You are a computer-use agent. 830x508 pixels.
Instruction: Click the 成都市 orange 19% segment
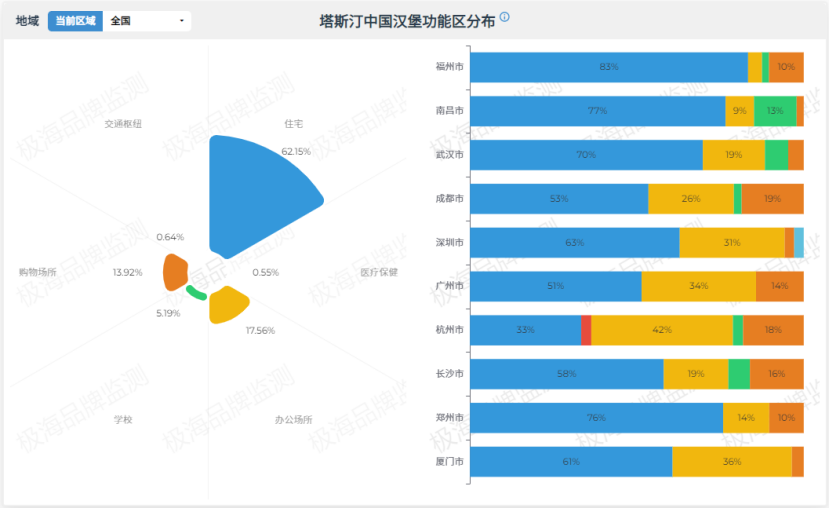pyautogui.click(x=772, y=199)
